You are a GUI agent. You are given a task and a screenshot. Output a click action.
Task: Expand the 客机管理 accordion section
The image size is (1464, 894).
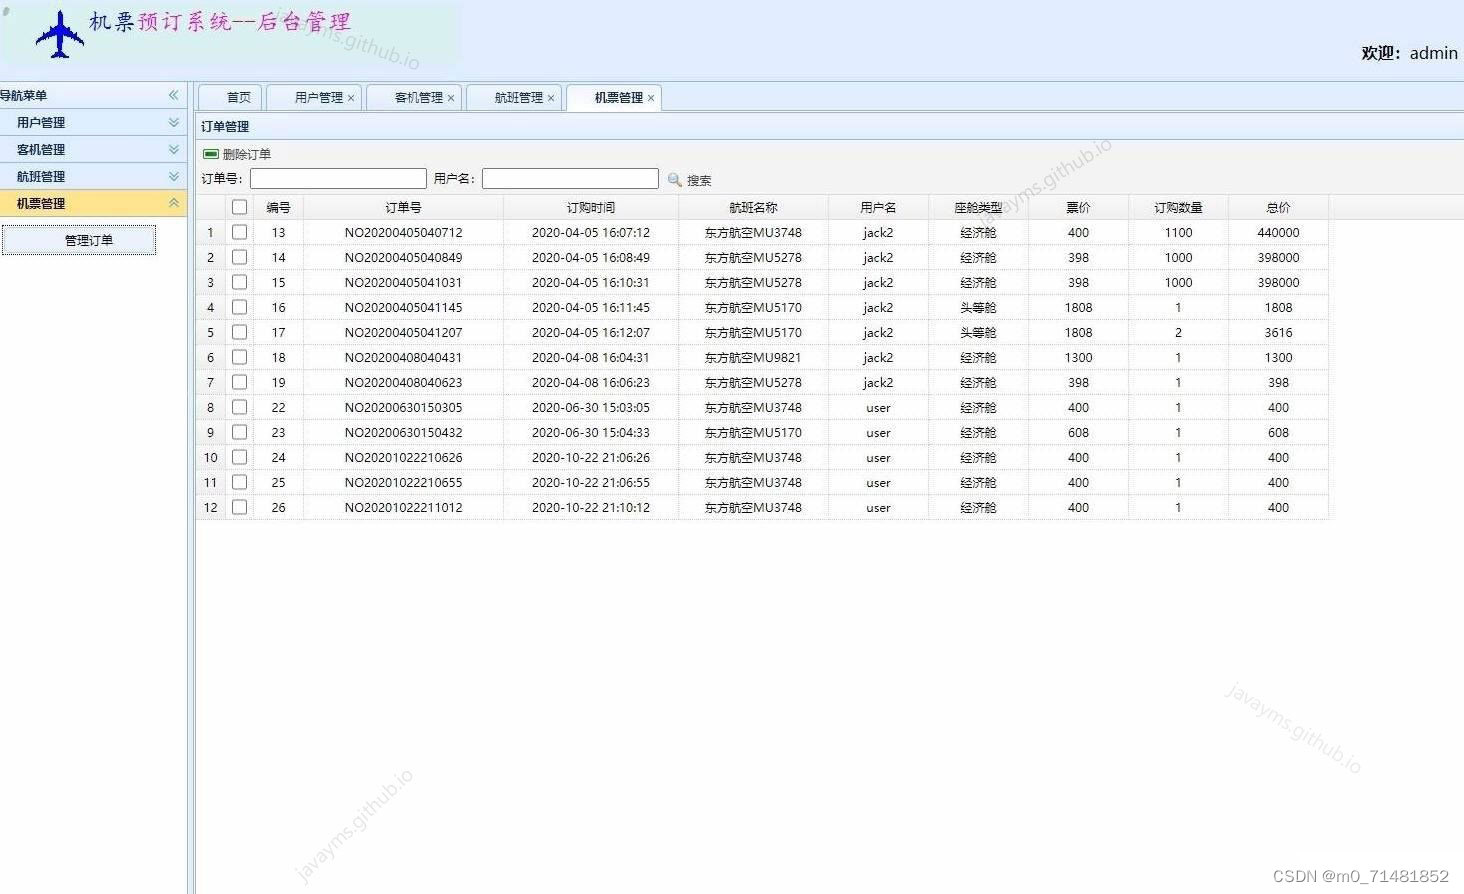[x=173, y=149]
